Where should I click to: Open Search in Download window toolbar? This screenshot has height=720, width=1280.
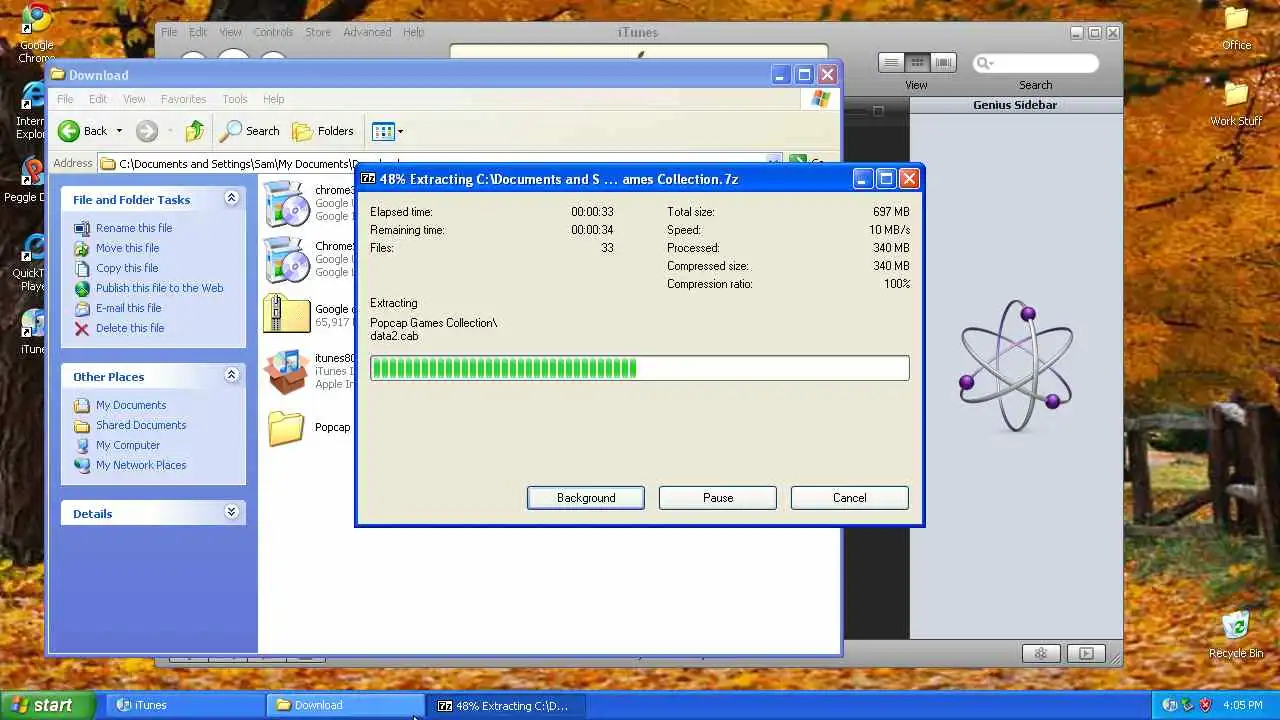[x=250, y=131]
